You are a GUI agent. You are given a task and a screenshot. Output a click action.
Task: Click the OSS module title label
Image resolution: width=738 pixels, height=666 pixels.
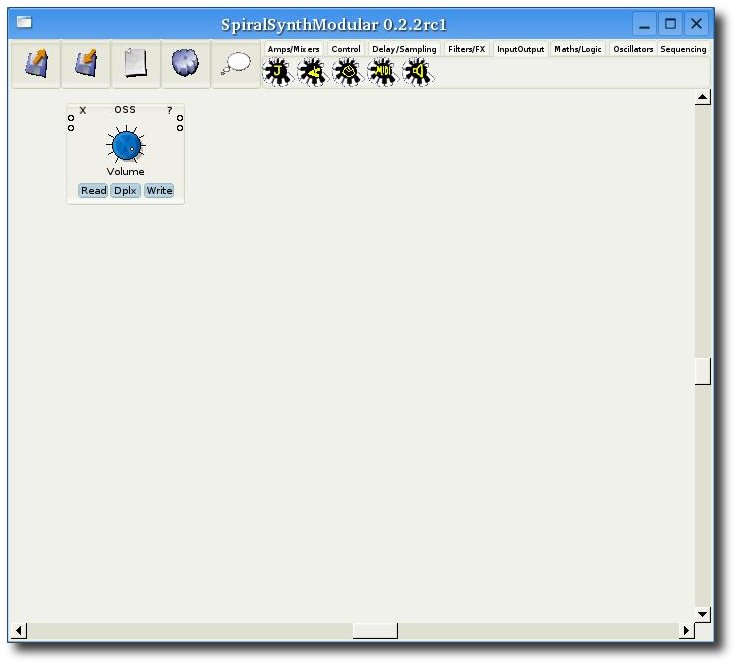click(x=125, y=110)
